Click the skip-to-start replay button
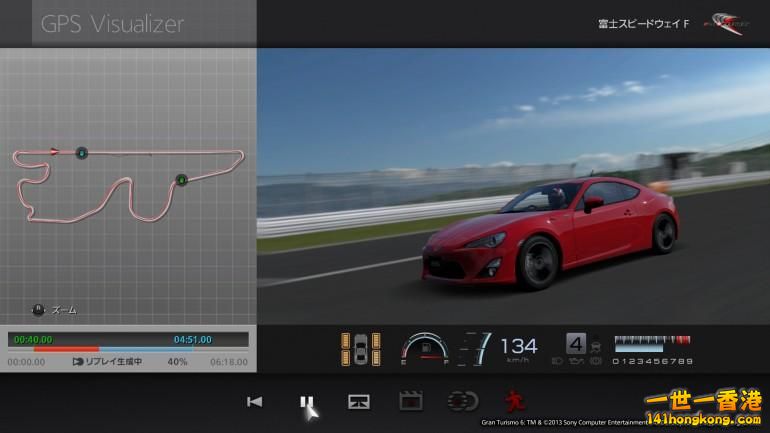 (x=255, y=402)
